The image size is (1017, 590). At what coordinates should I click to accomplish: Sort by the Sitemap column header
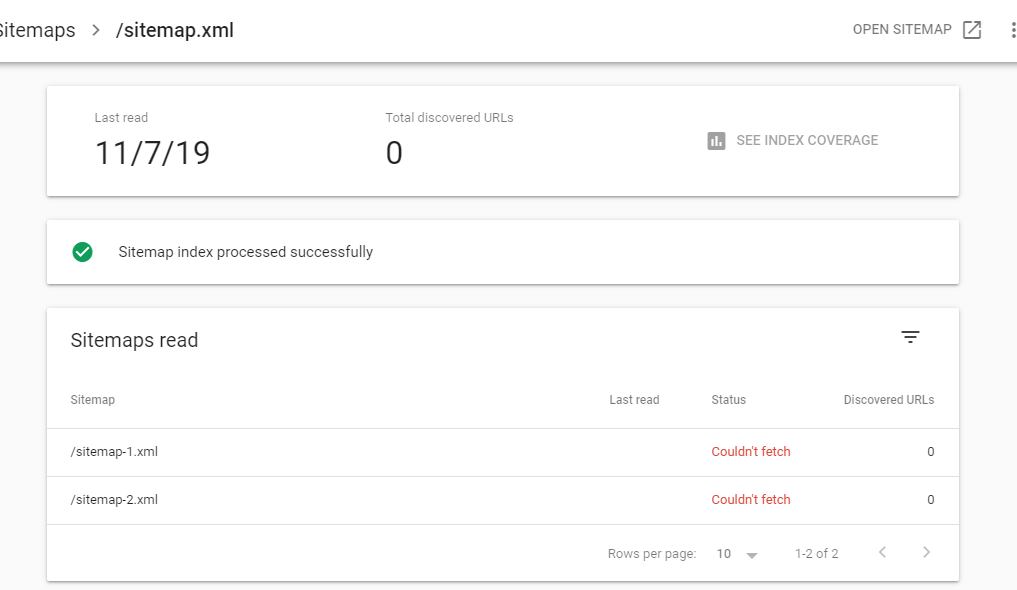tap(93, 400)
